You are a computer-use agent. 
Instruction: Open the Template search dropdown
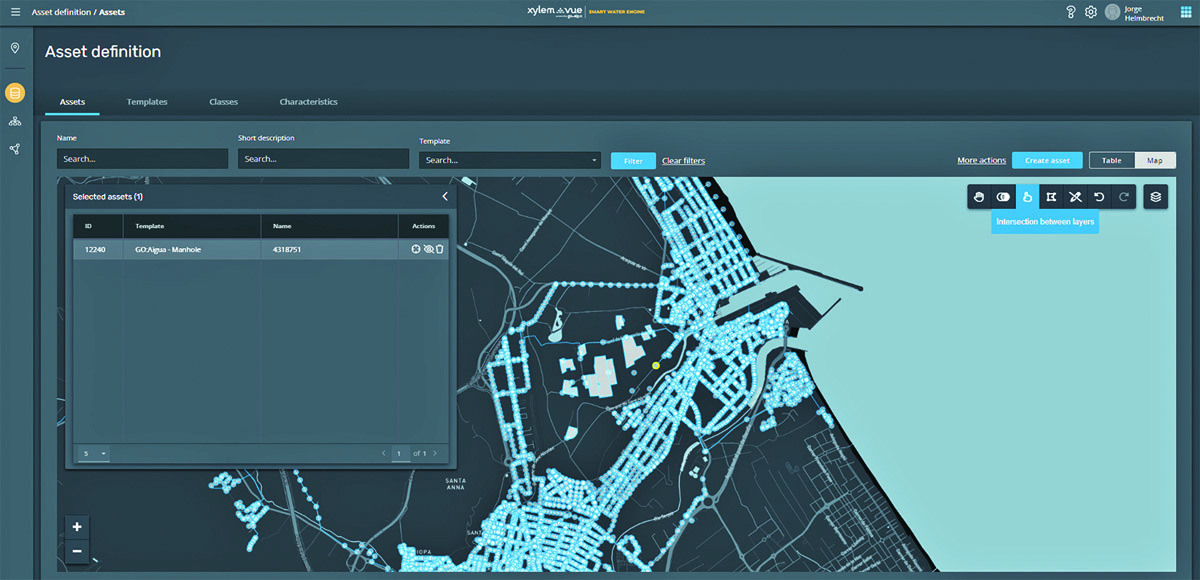click(510, 160)
